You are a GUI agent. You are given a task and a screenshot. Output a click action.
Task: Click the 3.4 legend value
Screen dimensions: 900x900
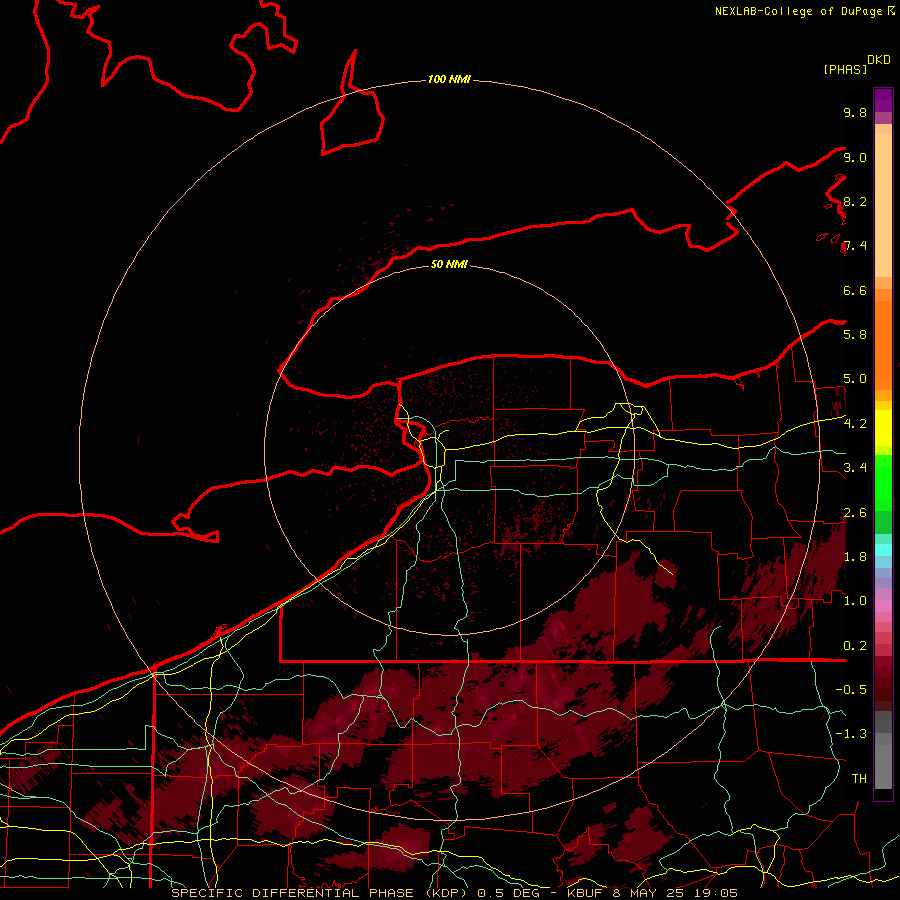[x=855, y=467]
